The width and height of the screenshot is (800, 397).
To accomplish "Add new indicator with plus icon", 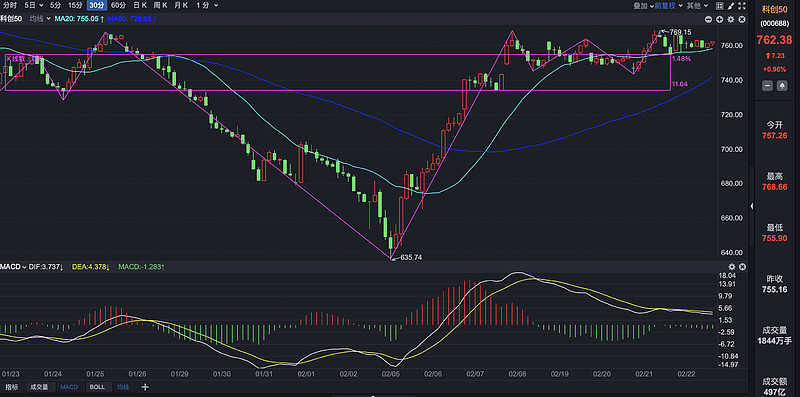I will tap(145, 387).
